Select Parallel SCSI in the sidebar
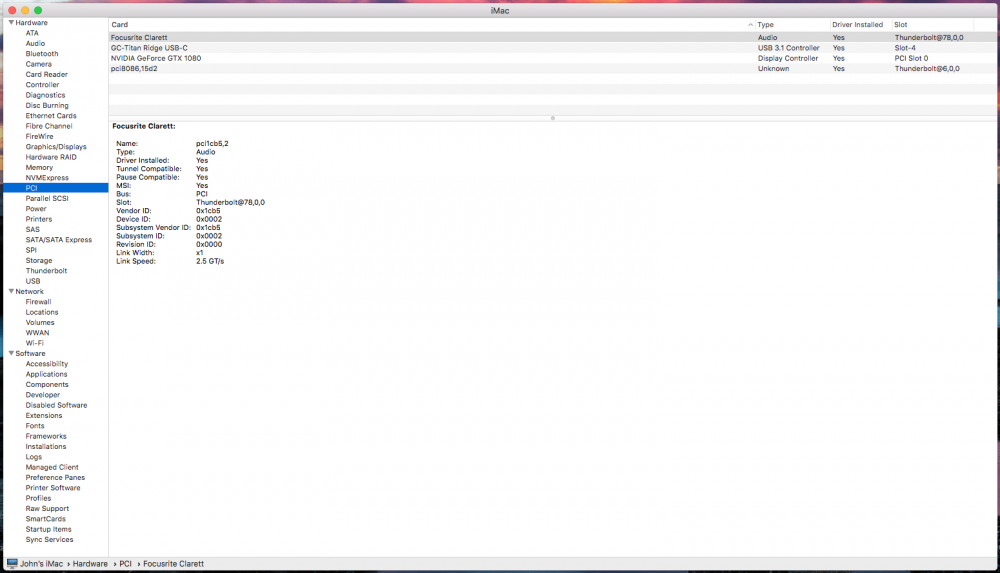This screenshot has height=573, width=1000. 47,198
